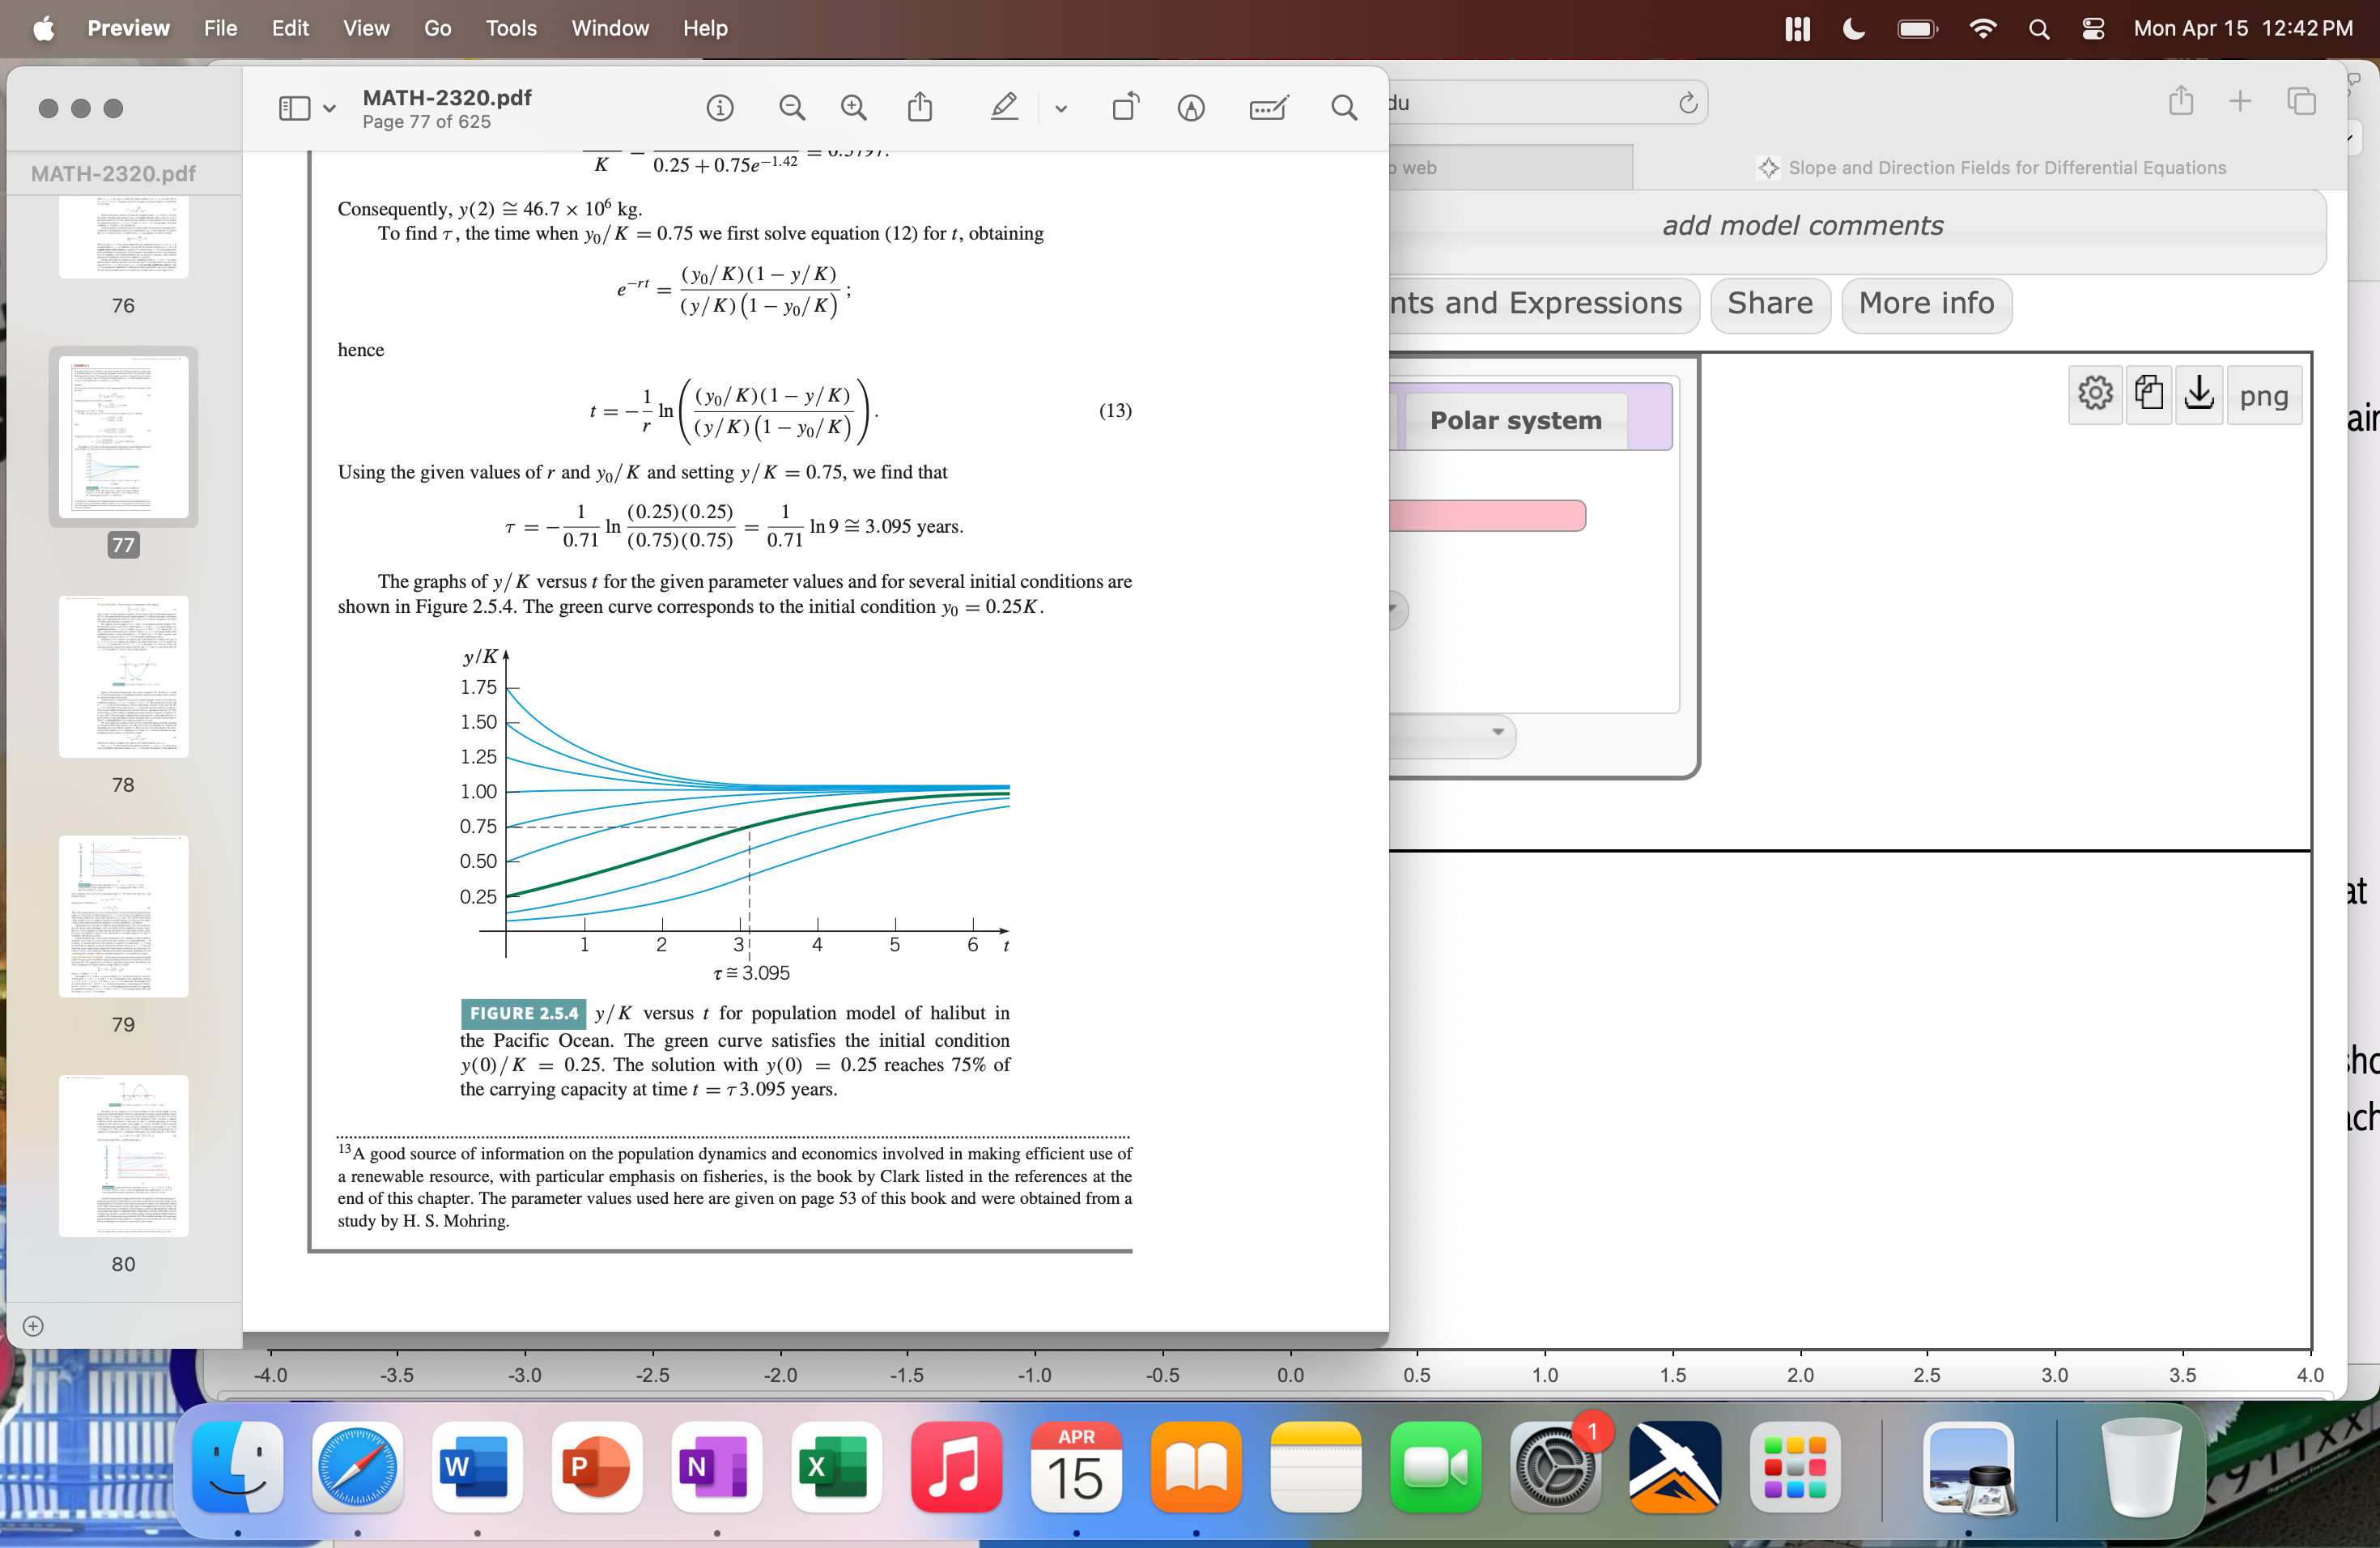Search the PDF with magnifier icon
2380x1548 pixels.
1344,108
